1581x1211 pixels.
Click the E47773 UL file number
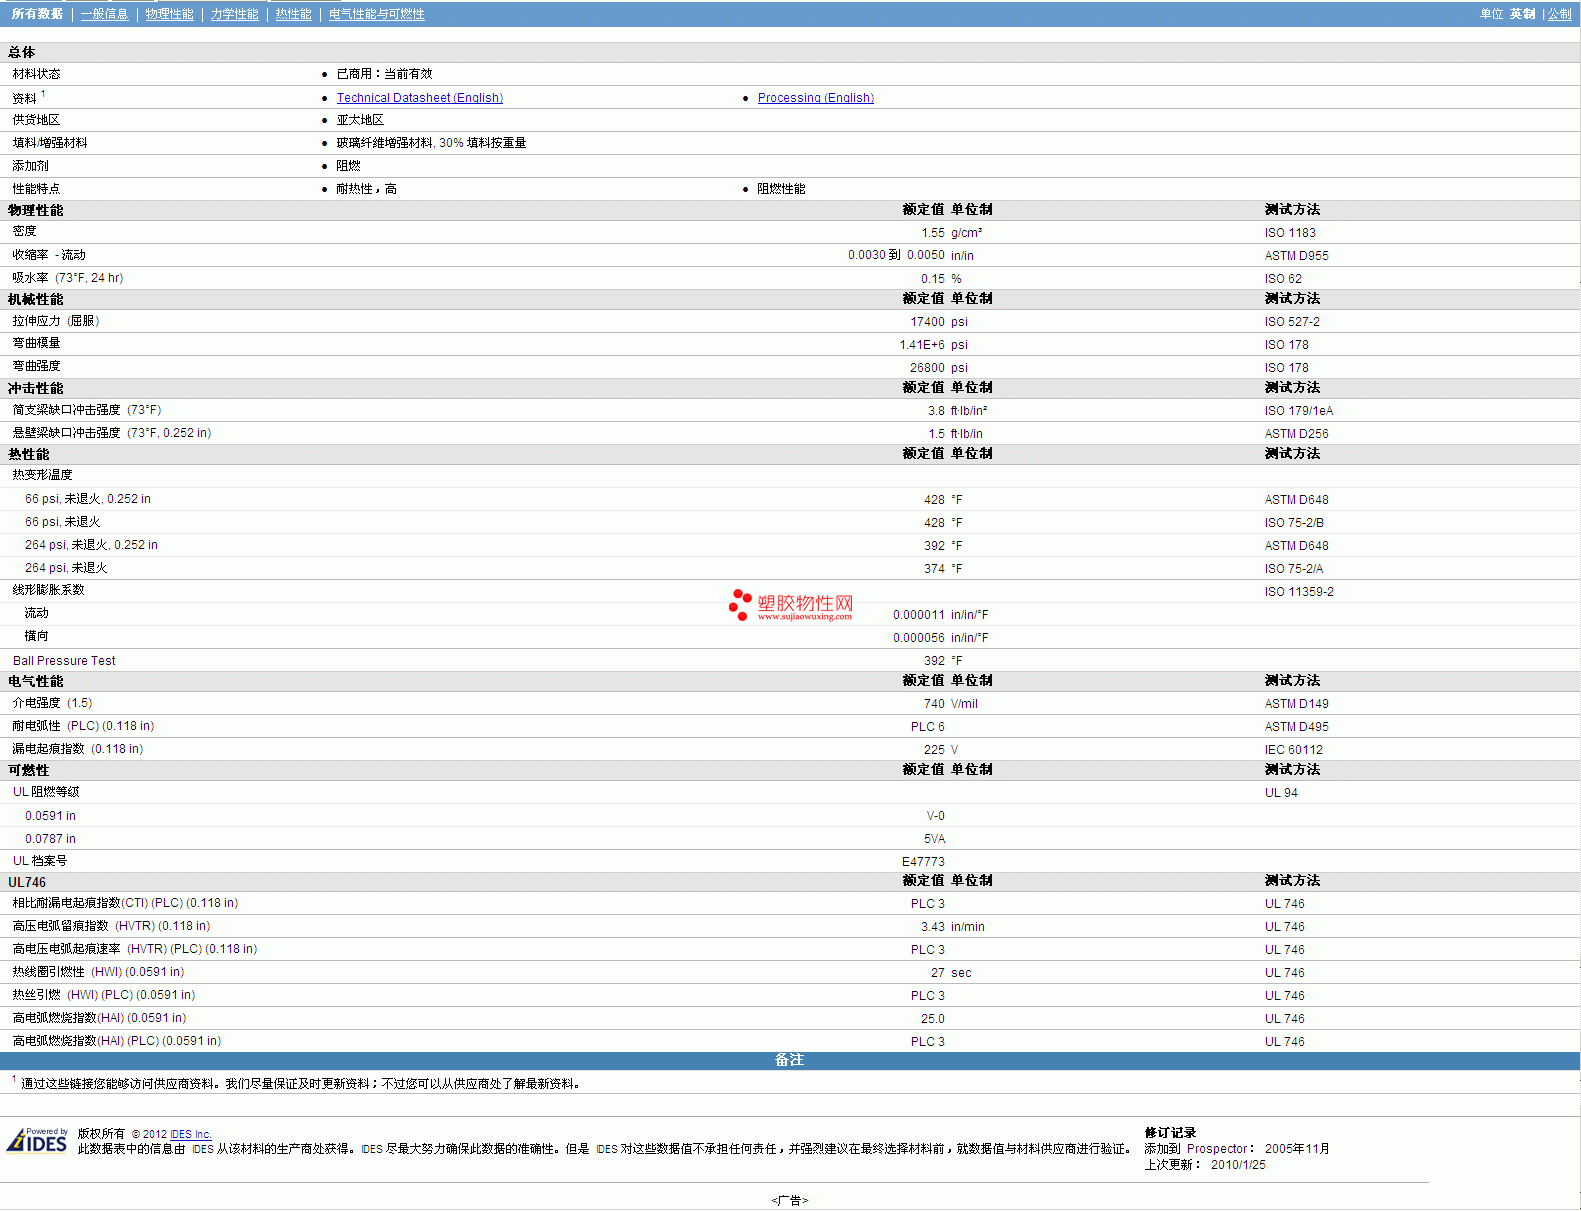[x=923, y=862]
